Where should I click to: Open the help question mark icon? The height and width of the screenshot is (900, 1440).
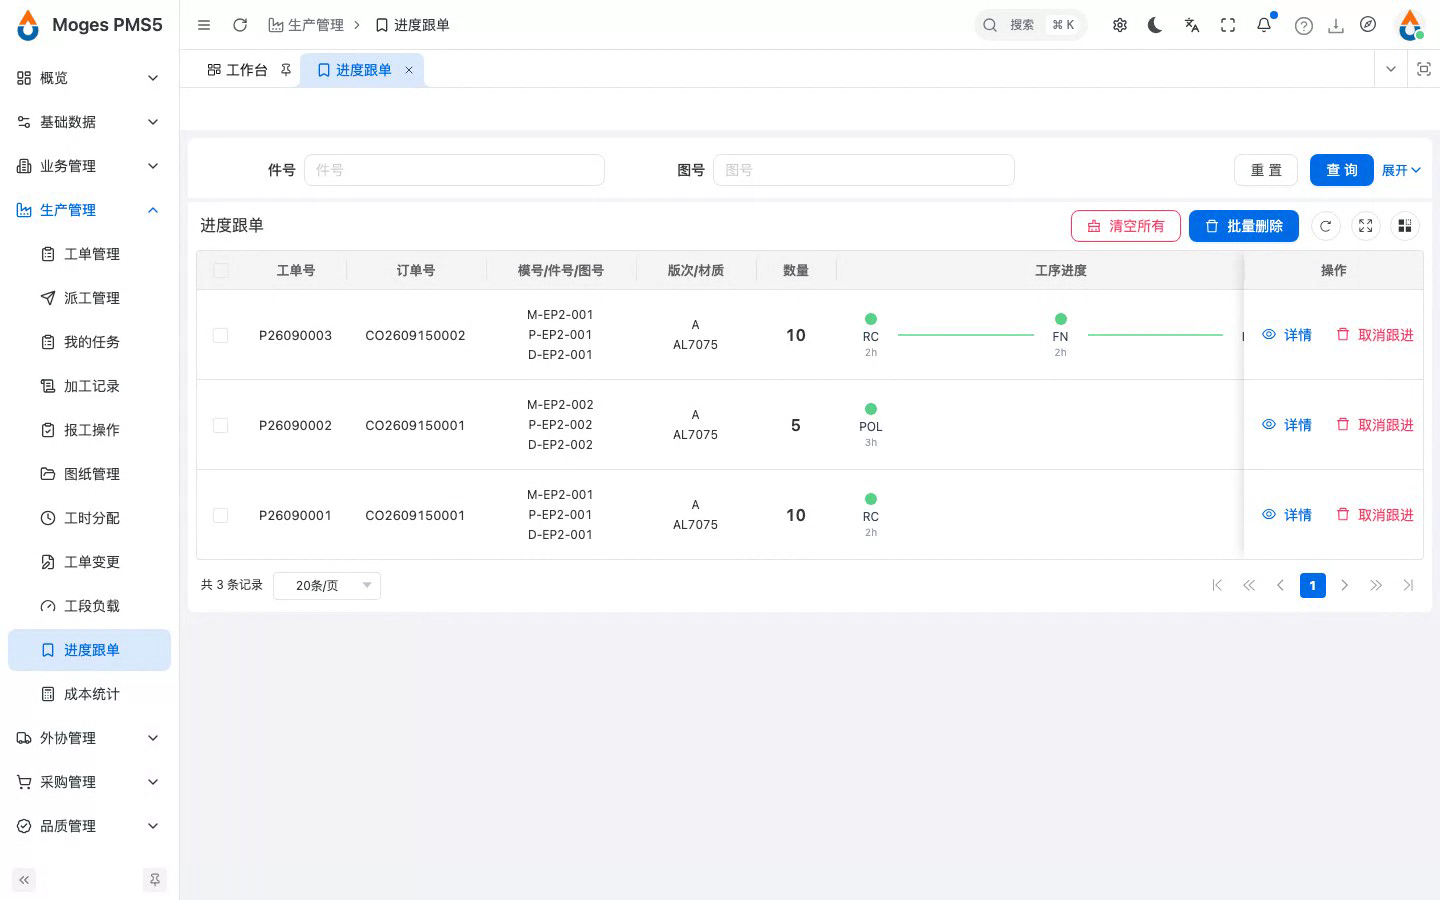click(x=1303, y=26)
